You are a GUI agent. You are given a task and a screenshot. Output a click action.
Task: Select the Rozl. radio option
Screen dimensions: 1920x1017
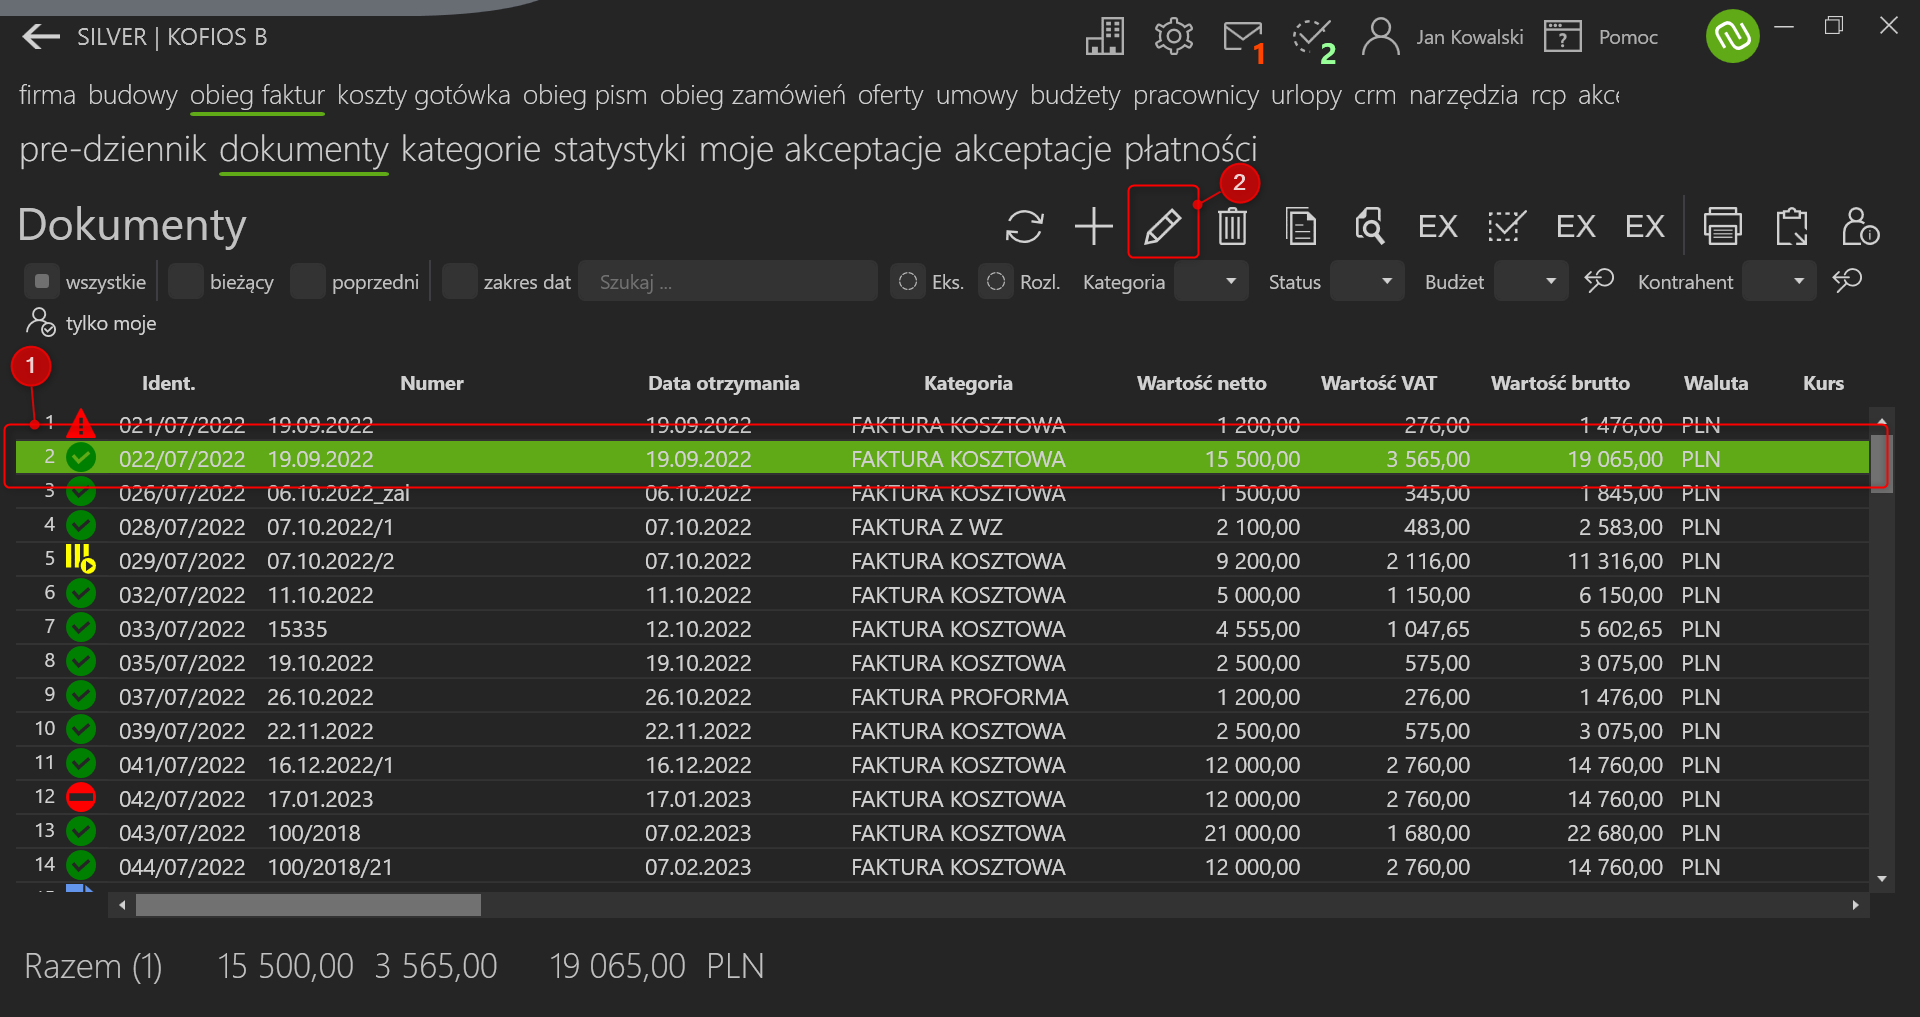(x=996, y=281)
